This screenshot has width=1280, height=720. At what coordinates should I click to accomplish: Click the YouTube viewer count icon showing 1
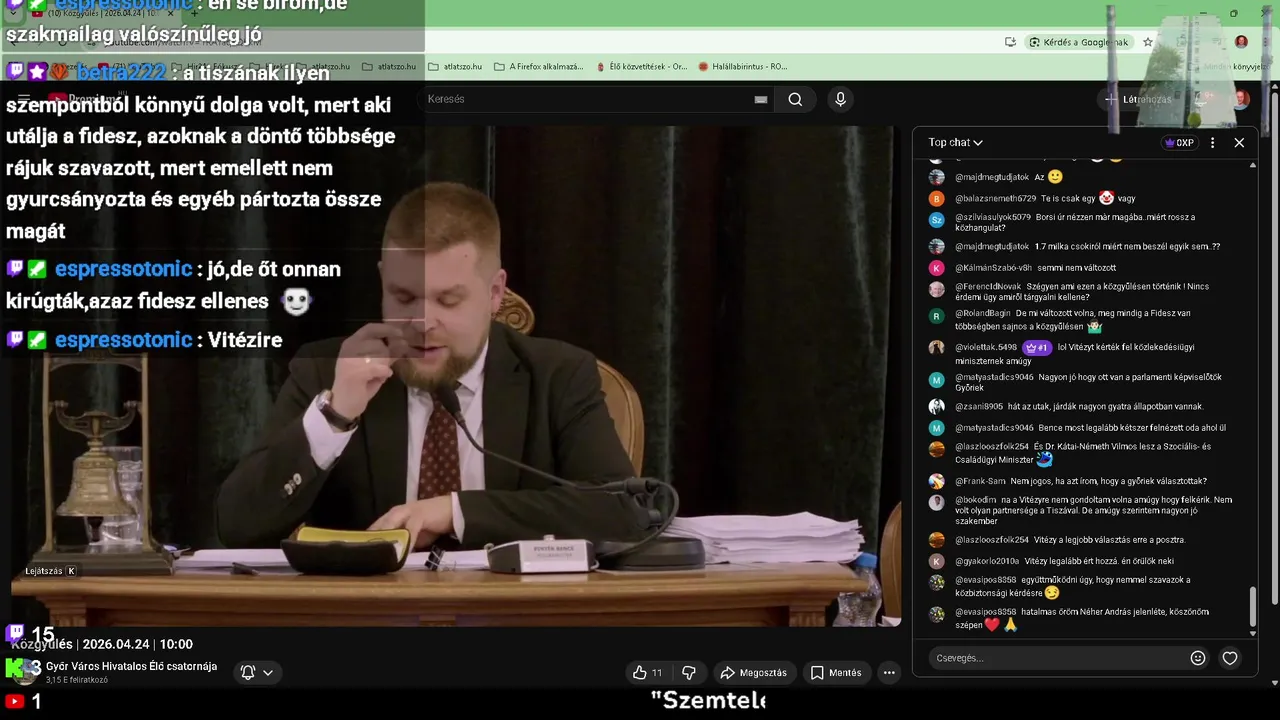pos(15,702)
